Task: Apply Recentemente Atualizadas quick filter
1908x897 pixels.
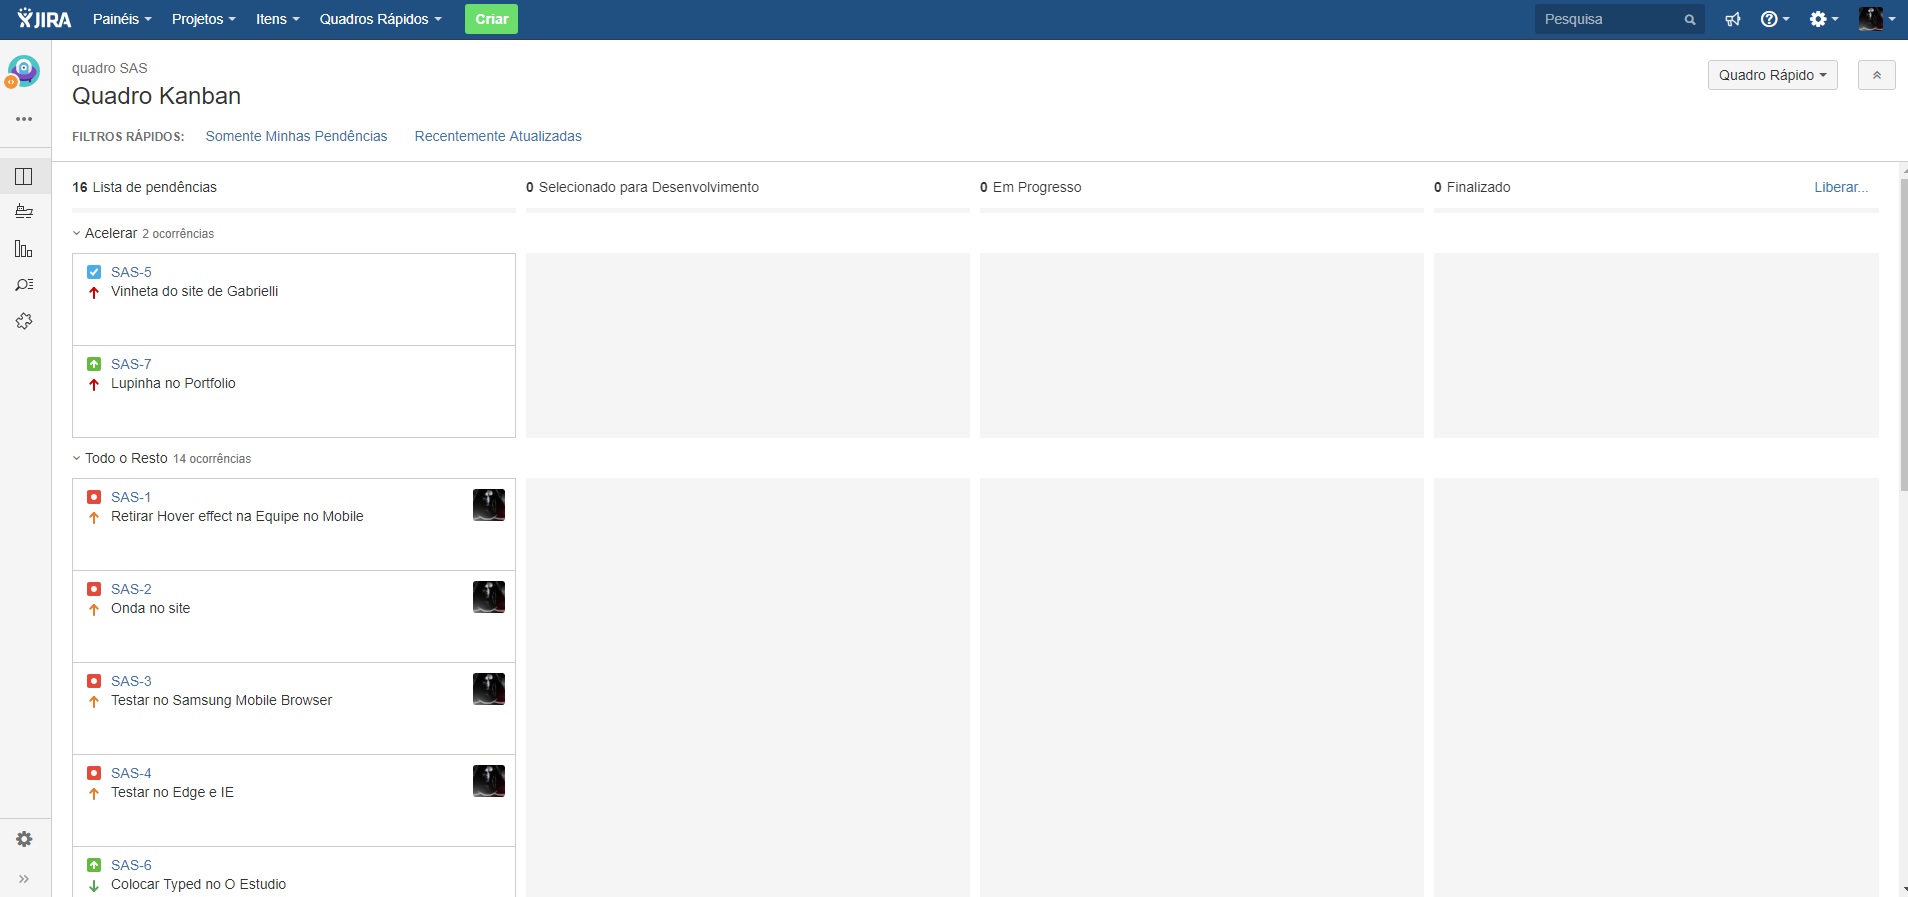Action: point(498,136)
